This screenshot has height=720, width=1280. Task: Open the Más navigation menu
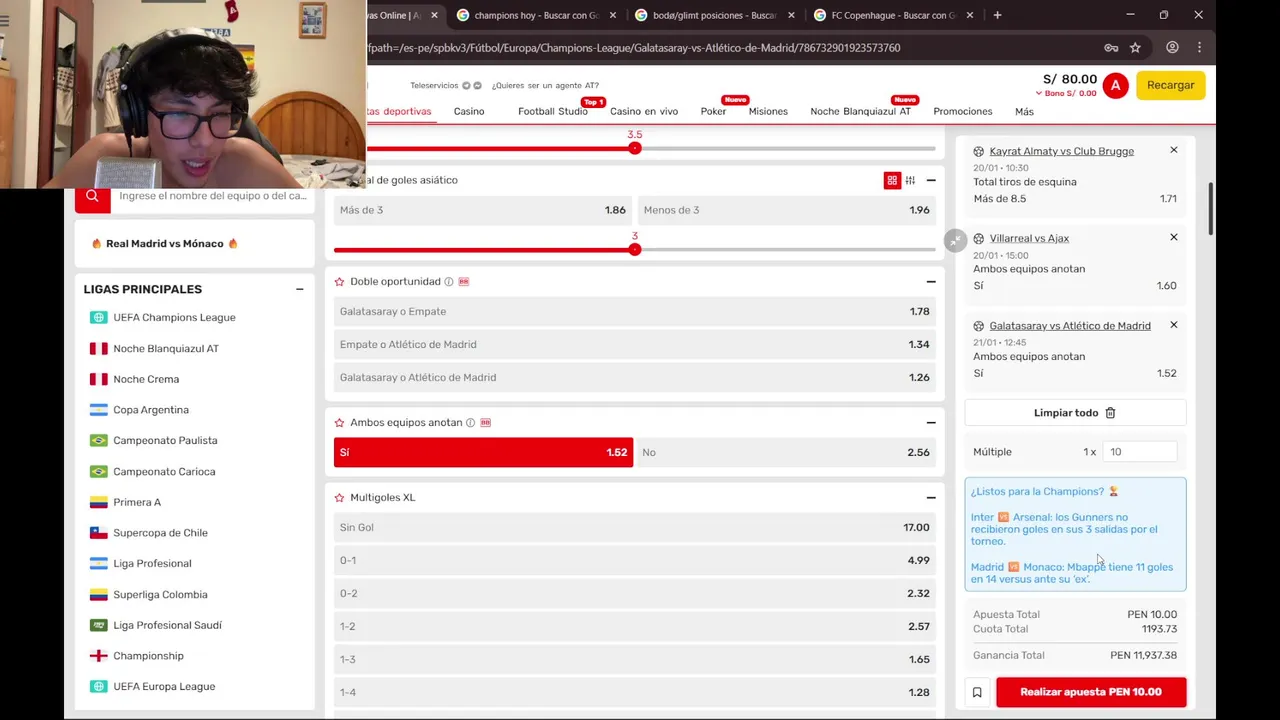click(x=1024, y=111)
